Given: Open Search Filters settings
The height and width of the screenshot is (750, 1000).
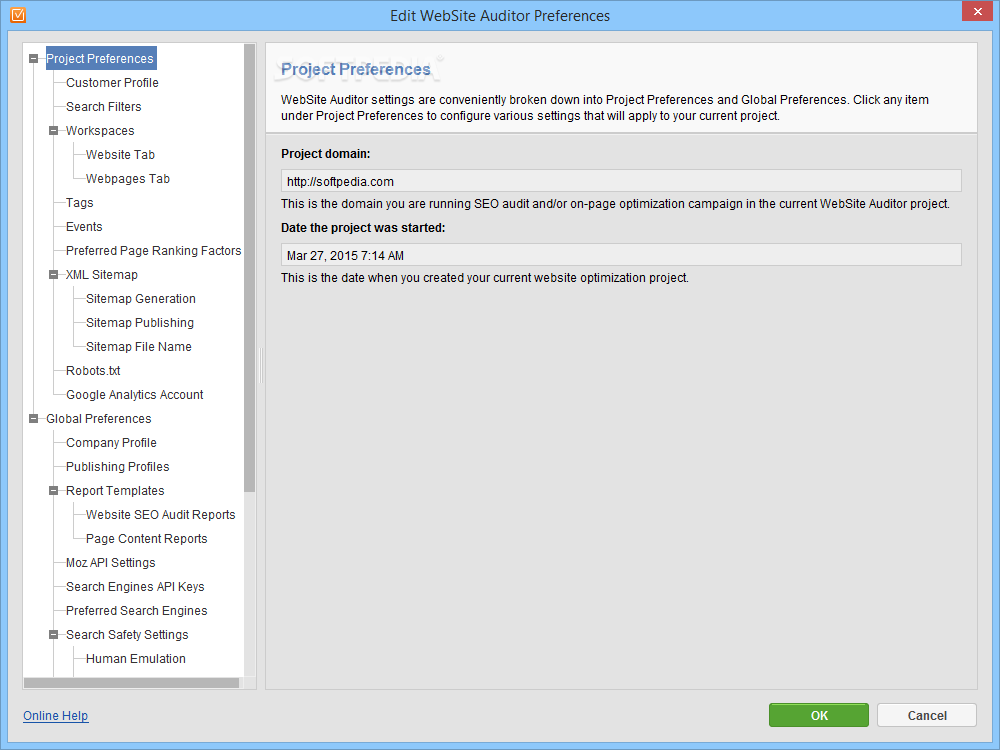Looking at the screenshot, I should 103,107.
